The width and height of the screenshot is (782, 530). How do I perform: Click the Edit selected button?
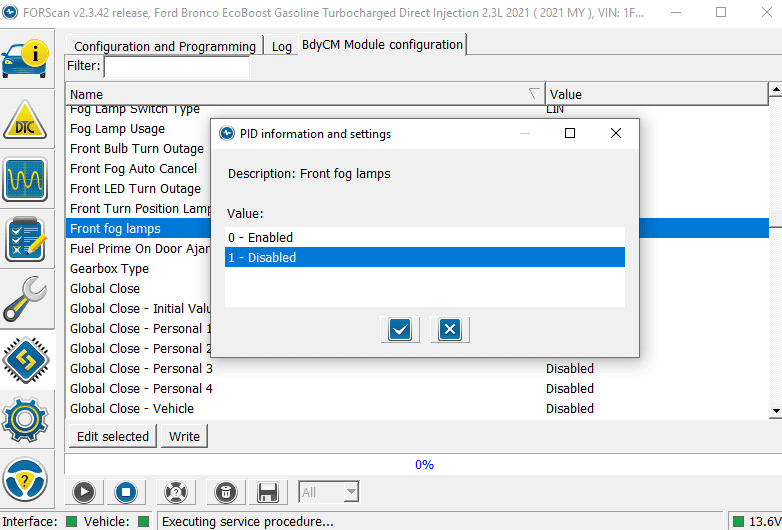coord(113,436)
